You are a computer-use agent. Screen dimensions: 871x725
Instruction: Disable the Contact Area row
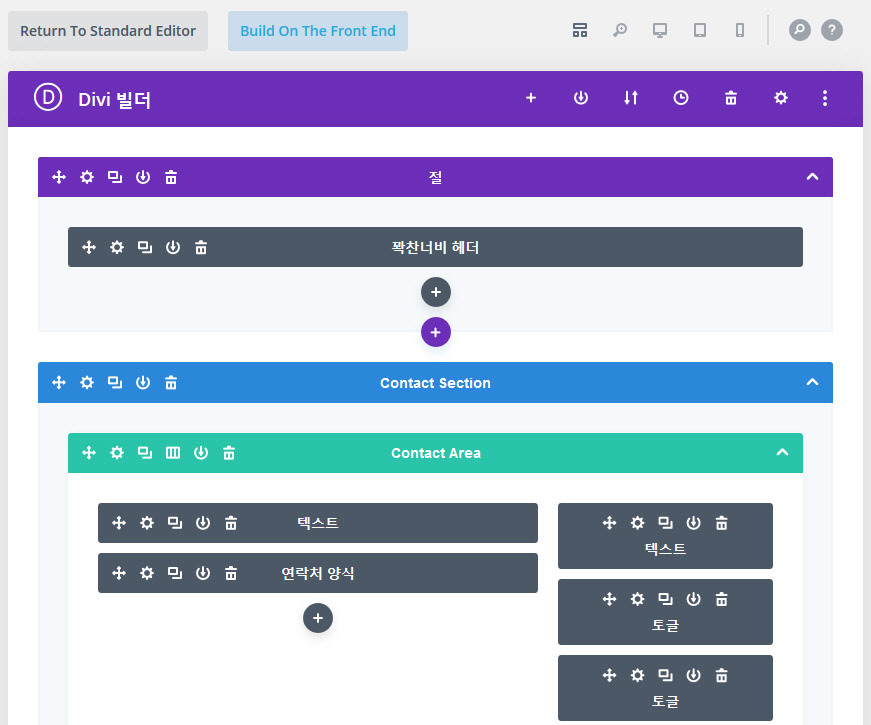[201, 452]
